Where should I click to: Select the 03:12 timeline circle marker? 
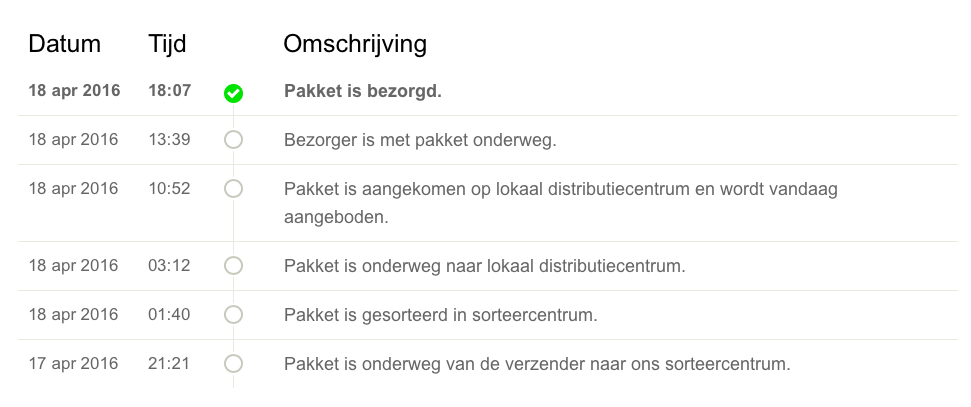tap(233, 266)
